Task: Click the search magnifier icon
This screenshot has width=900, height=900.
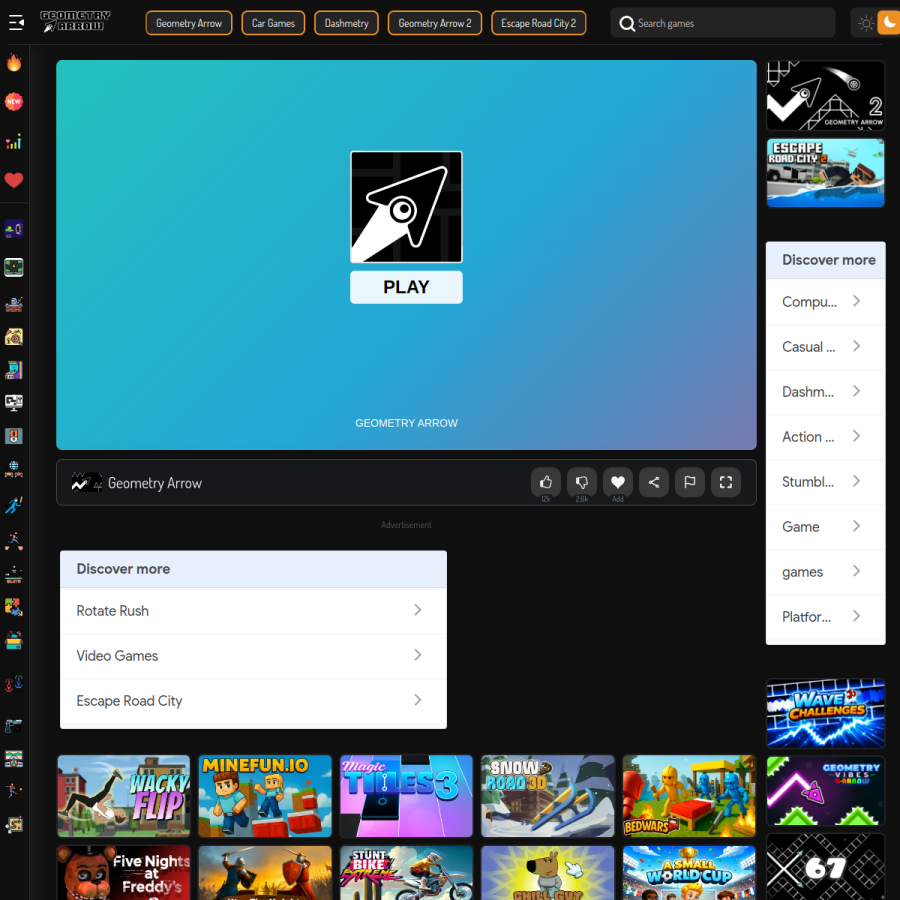Action: click(x=627, y=24)
